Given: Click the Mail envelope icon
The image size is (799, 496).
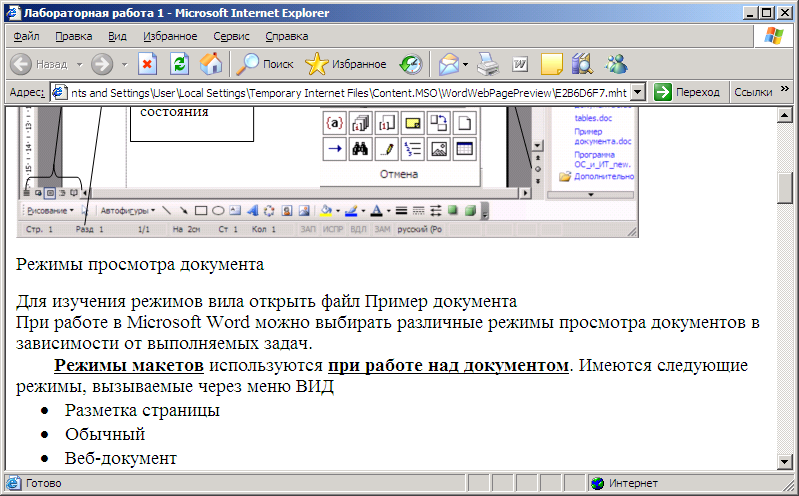Looking at the screenshot, I should [448, 64].
